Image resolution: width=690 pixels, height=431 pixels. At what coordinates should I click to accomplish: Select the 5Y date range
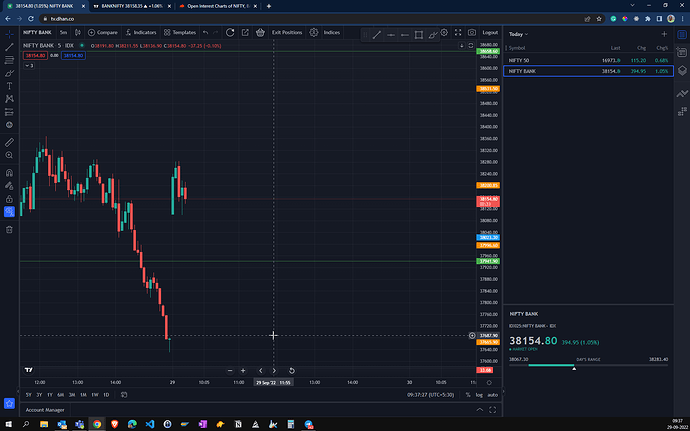pyautogui.click(x=29, y=395)
